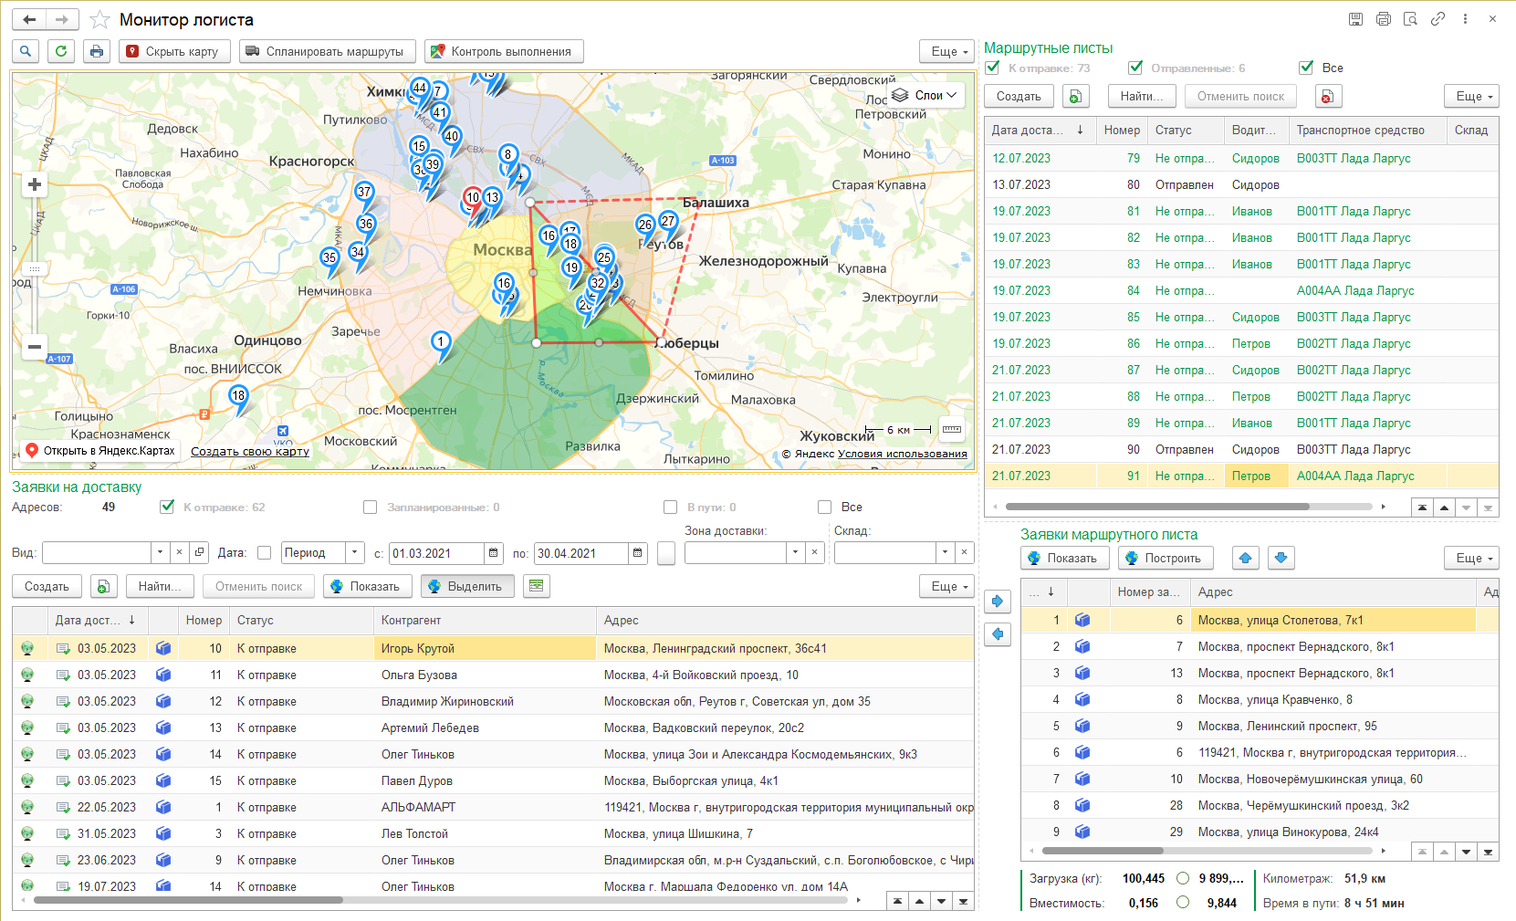Open the Создать свою карту link
Screen dimensions: 1516x921
(x=249, y=451)
